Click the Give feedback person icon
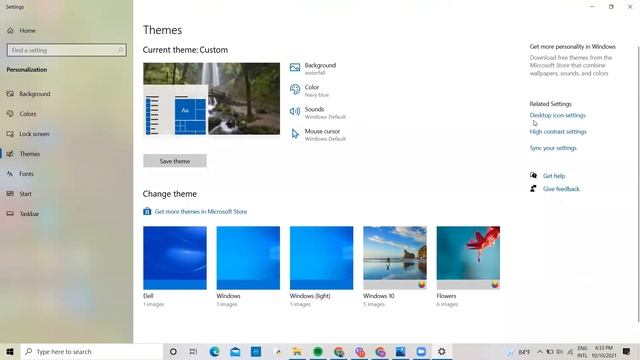The height and width of the screenshot is (360, 640). click(533, 189)
